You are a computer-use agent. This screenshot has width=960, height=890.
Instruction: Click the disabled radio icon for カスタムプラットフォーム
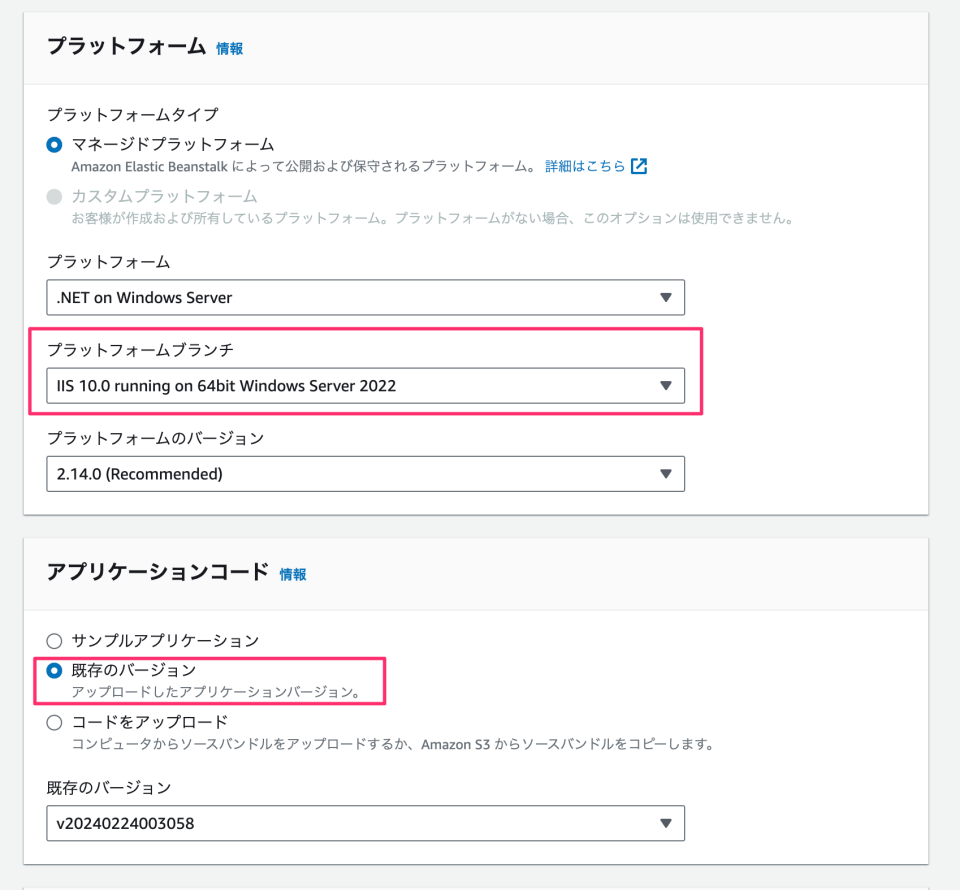click(53, 194)
